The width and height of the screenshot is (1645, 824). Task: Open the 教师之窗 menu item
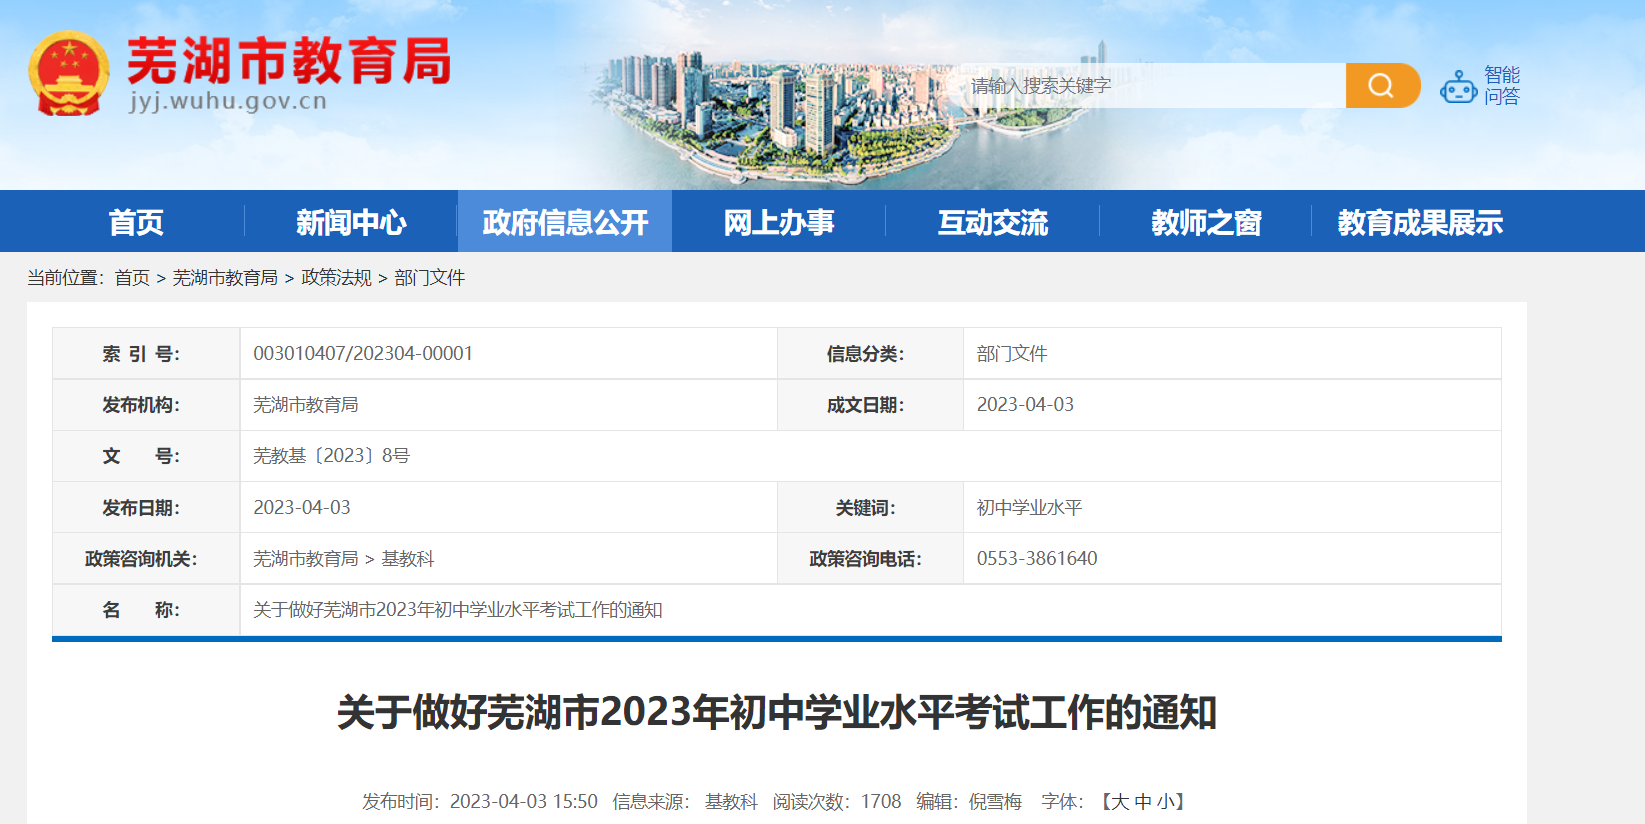1206,222
